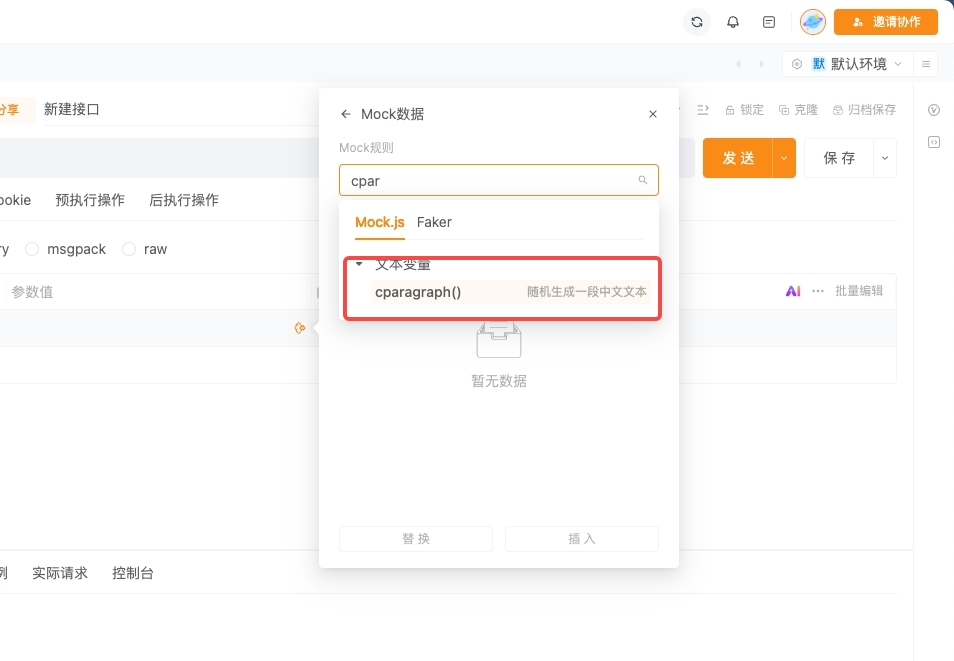954x661 pixels.
Task: Click the 插入 insert button
Action: (x=581, y=538)
